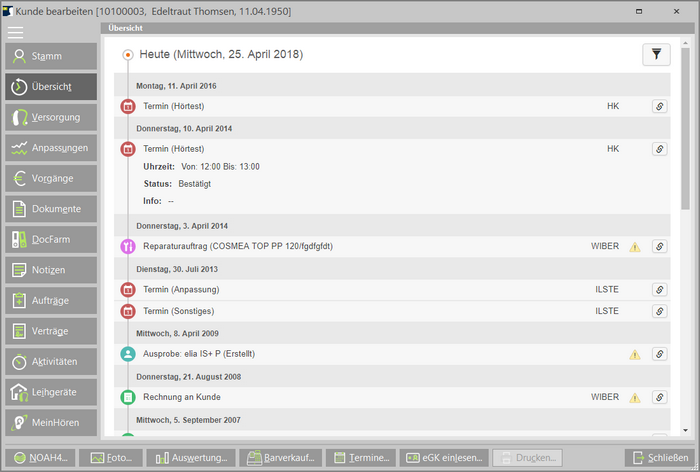This screenshot has width=700, height=472.
Task: Switch to the Versorgung section
Action: pyautogui.click(x=51, y=117)
